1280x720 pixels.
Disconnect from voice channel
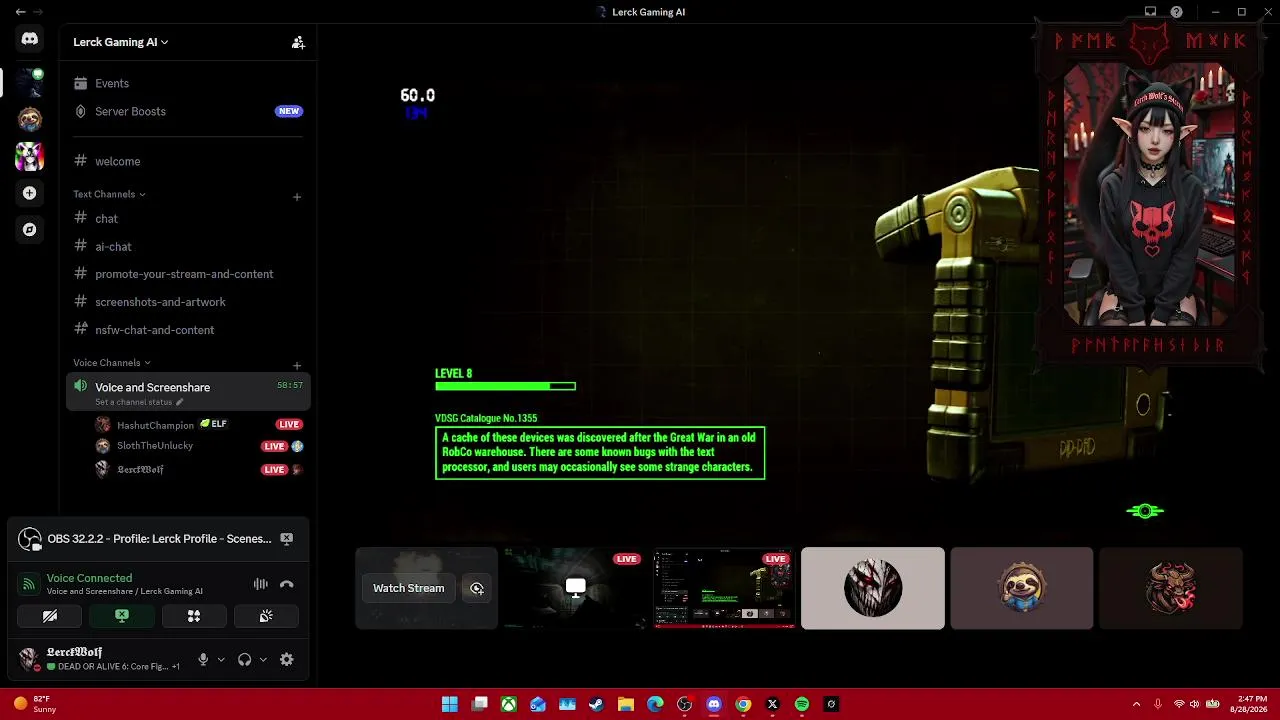(287, 584)
